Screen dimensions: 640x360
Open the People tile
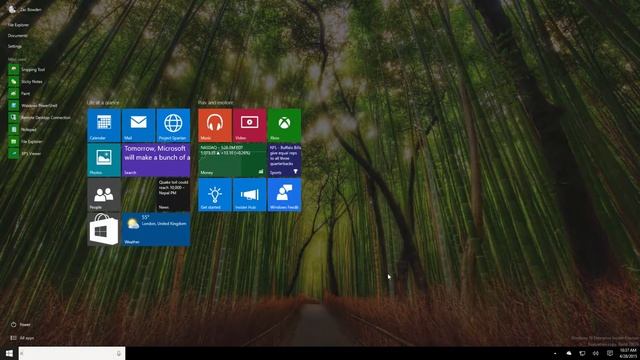pos(104,195)
